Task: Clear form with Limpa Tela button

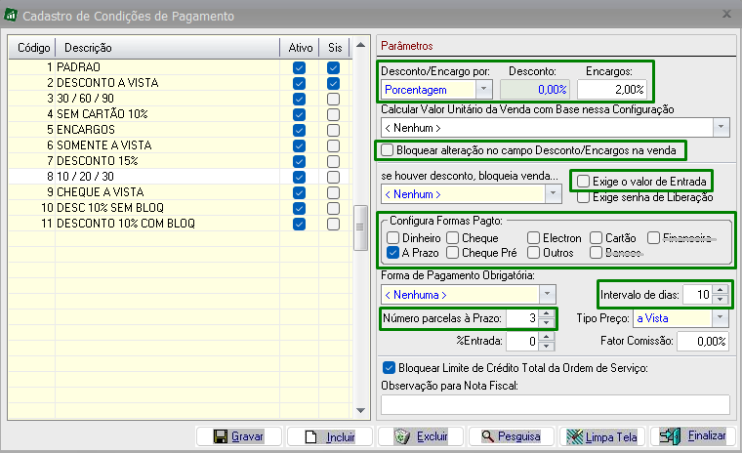Action: pos(602,436)
